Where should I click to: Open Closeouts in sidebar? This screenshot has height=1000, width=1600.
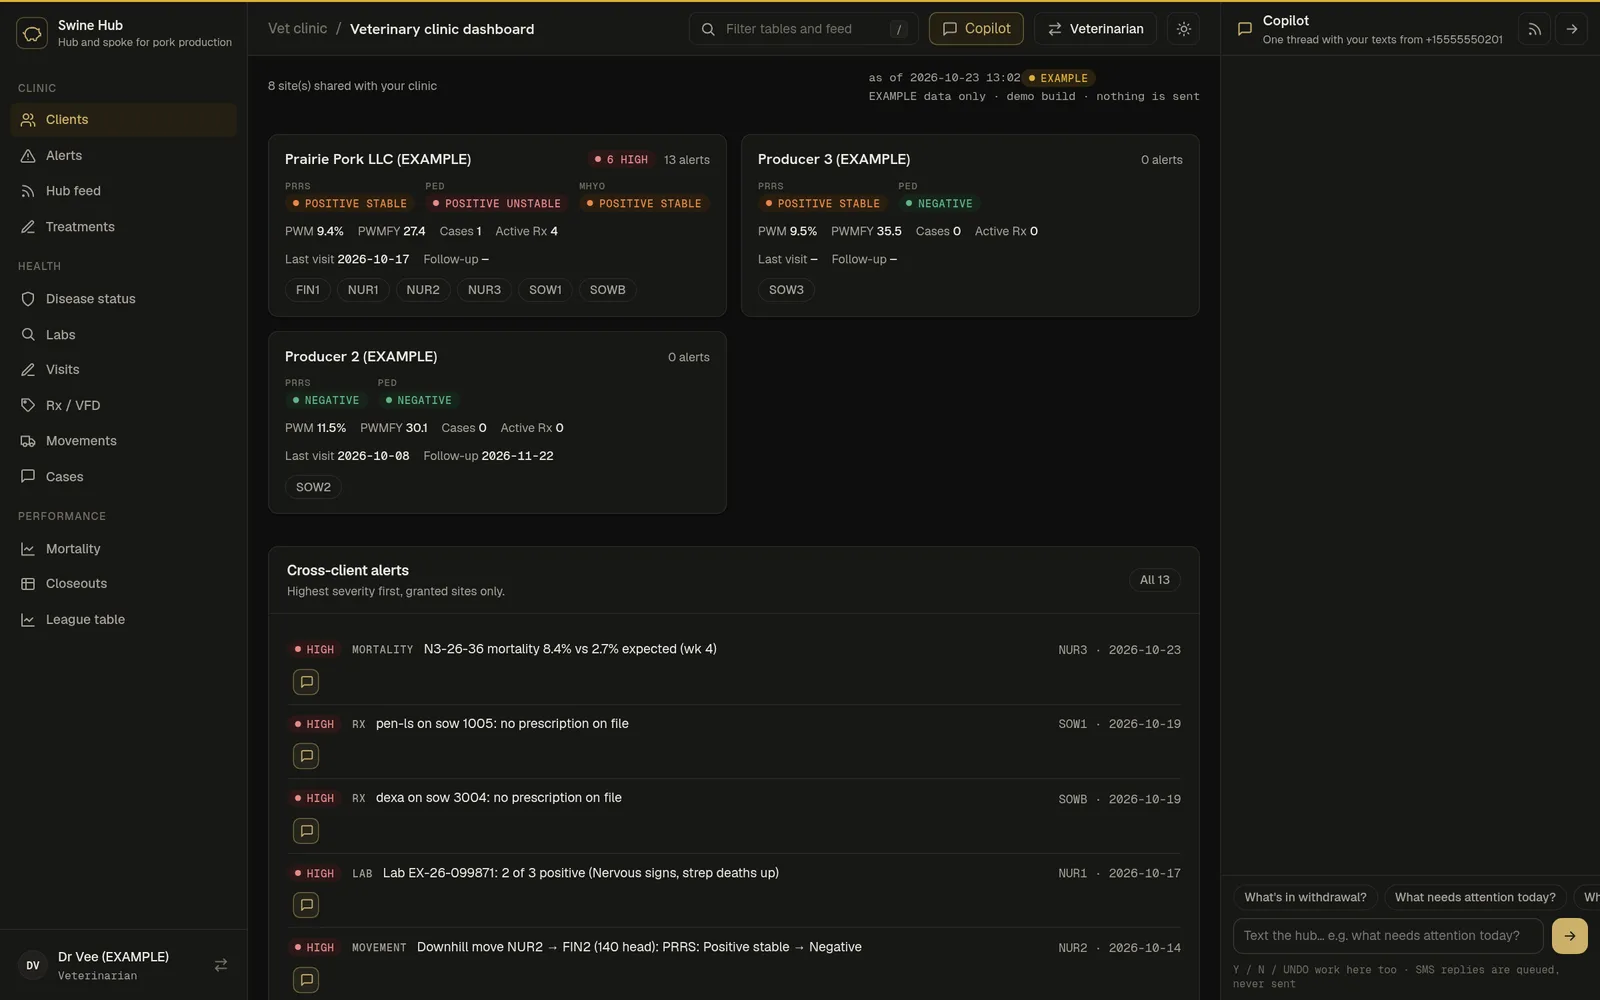(x=124, y=584)
